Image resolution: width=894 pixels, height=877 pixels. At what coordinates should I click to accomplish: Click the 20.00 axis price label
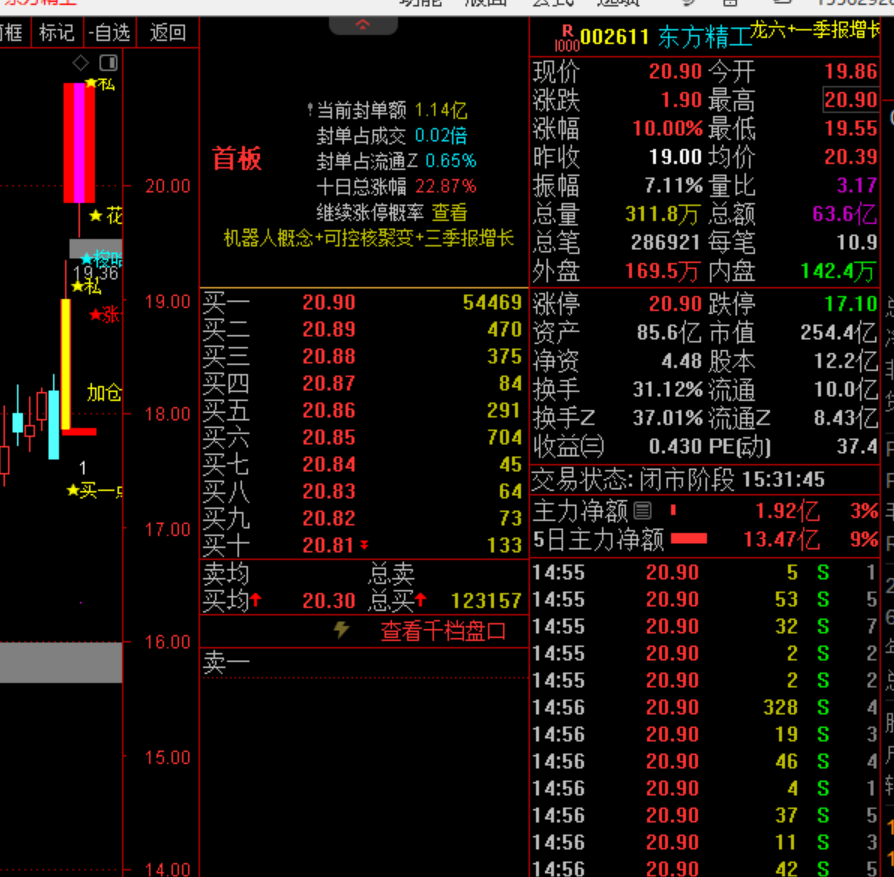[x=168, y=186]
